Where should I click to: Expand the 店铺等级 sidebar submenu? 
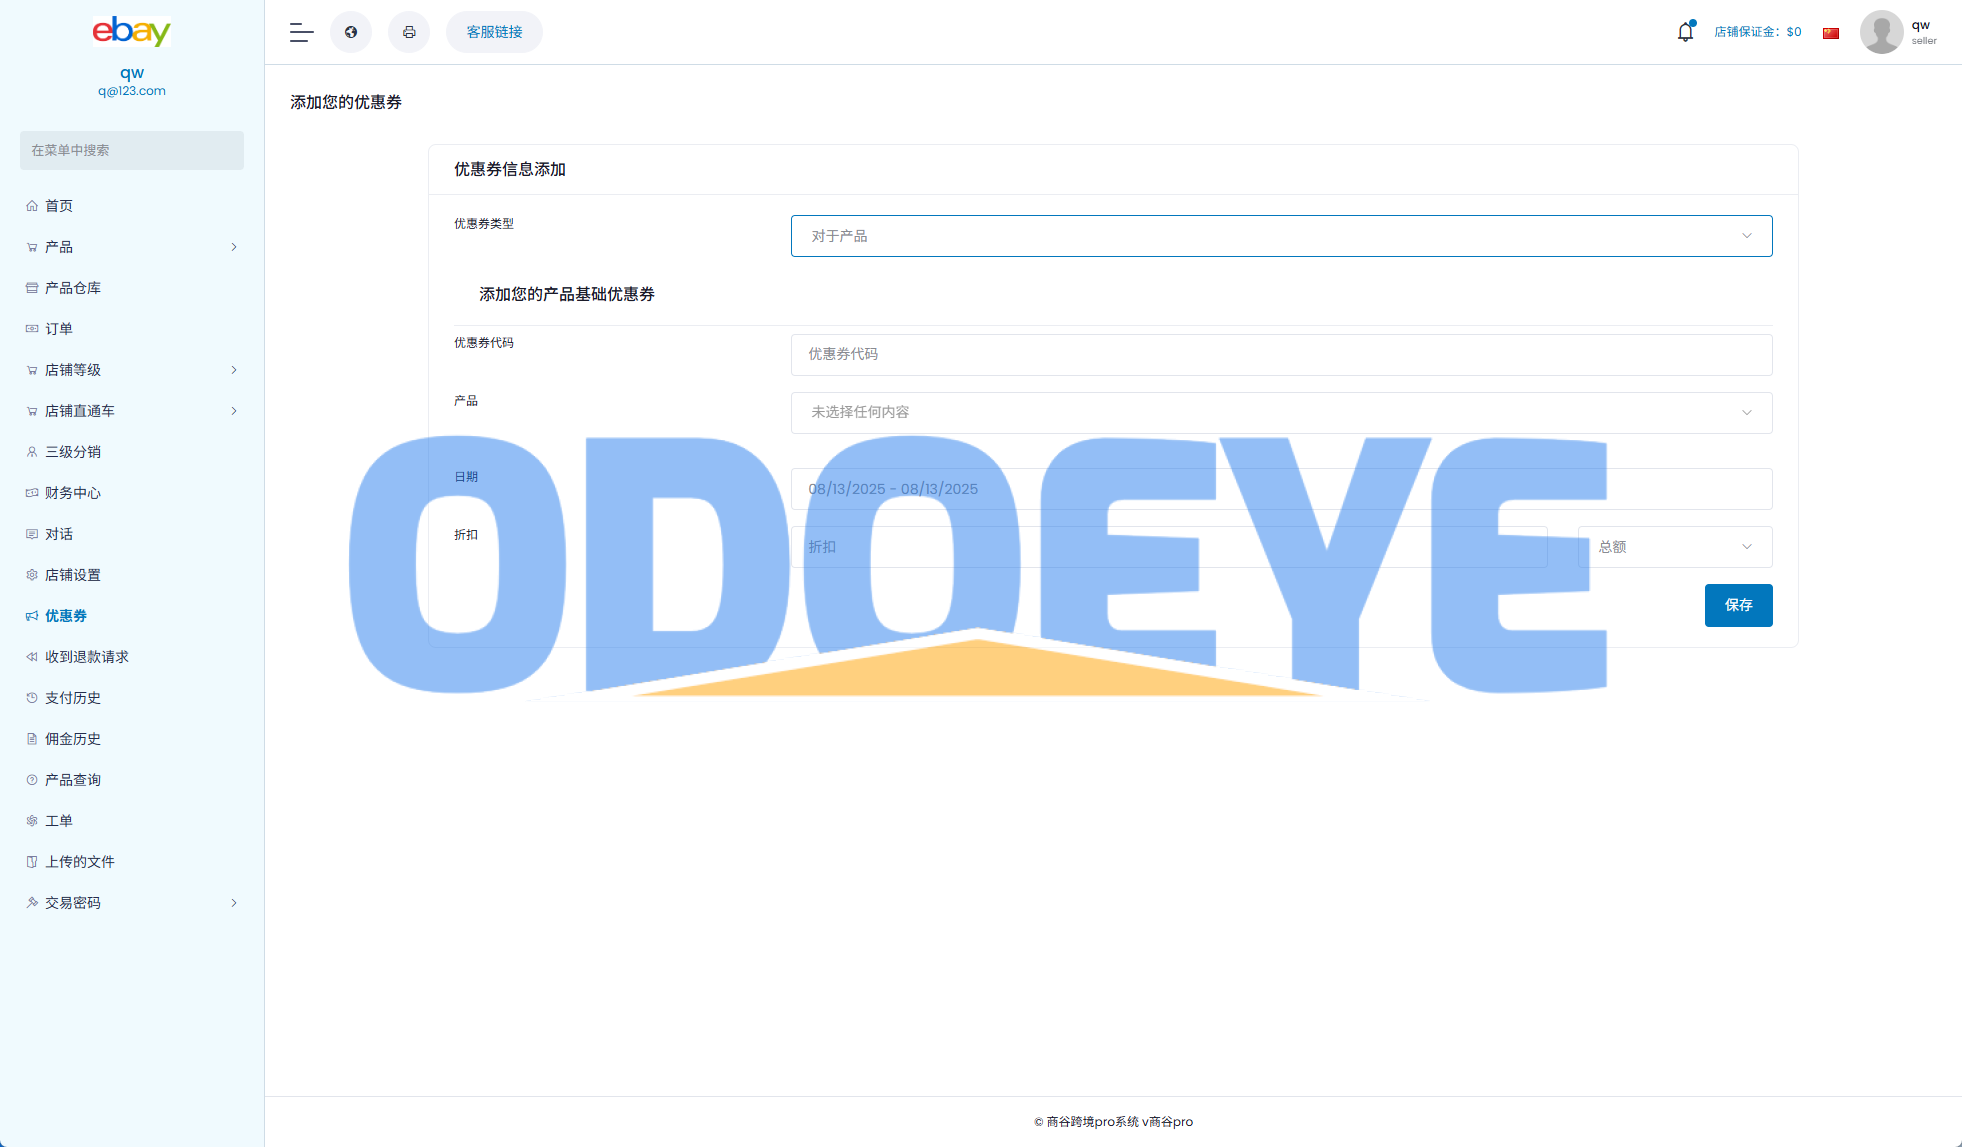click(x=234, y=370)
